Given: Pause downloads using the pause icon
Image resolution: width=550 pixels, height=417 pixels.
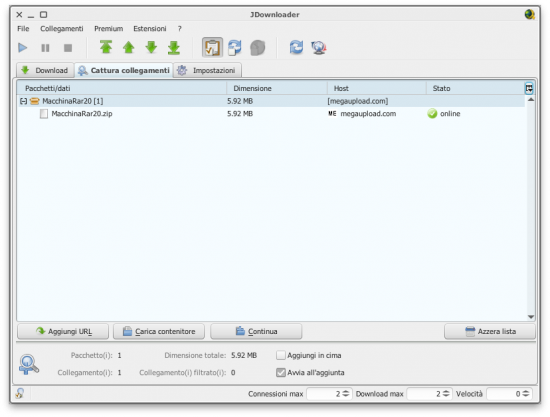Looking at the screenshot, I should coord(45,48).
